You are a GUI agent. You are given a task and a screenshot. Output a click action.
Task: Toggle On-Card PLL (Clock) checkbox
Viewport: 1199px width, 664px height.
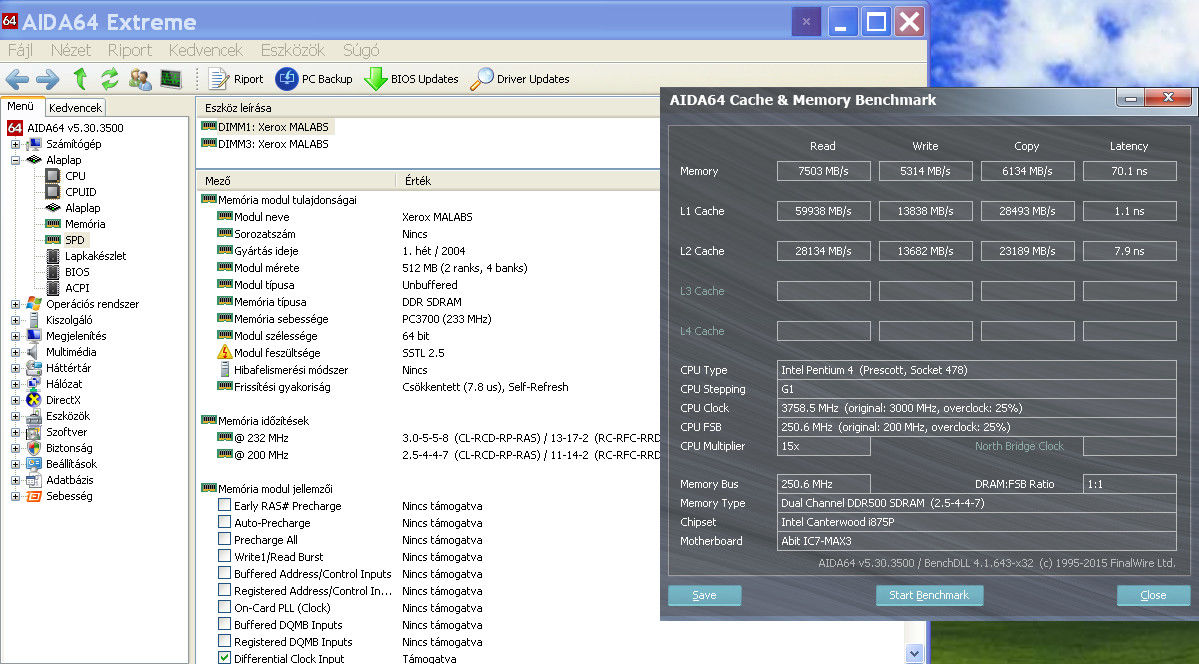pyautogui.click(x=224, y=607)
